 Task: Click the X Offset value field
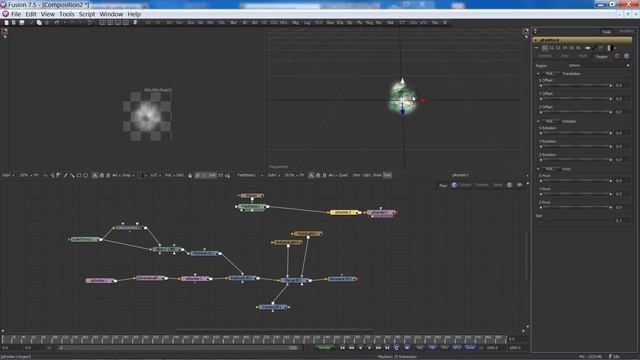[x=622, y=85]
